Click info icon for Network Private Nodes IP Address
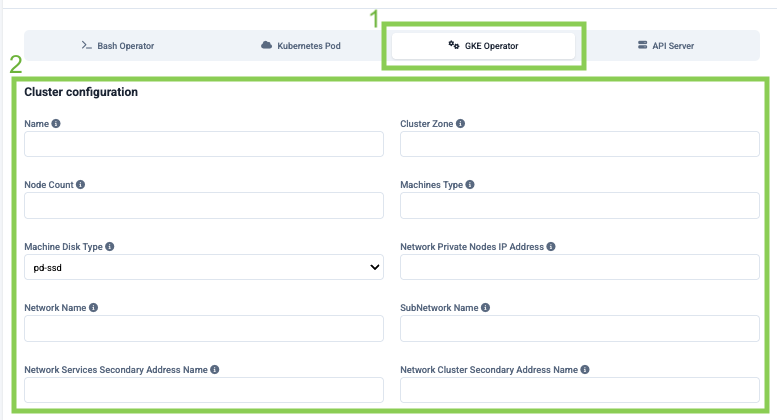777x420 pixels. [x=551, y=247]
